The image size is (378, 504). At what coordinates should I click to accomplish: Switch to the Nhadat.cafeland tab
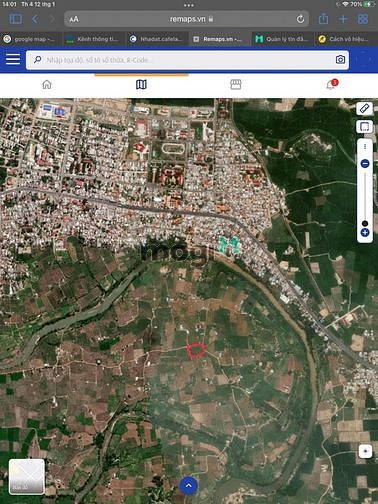pyautogui.click(x=157, y=39)
